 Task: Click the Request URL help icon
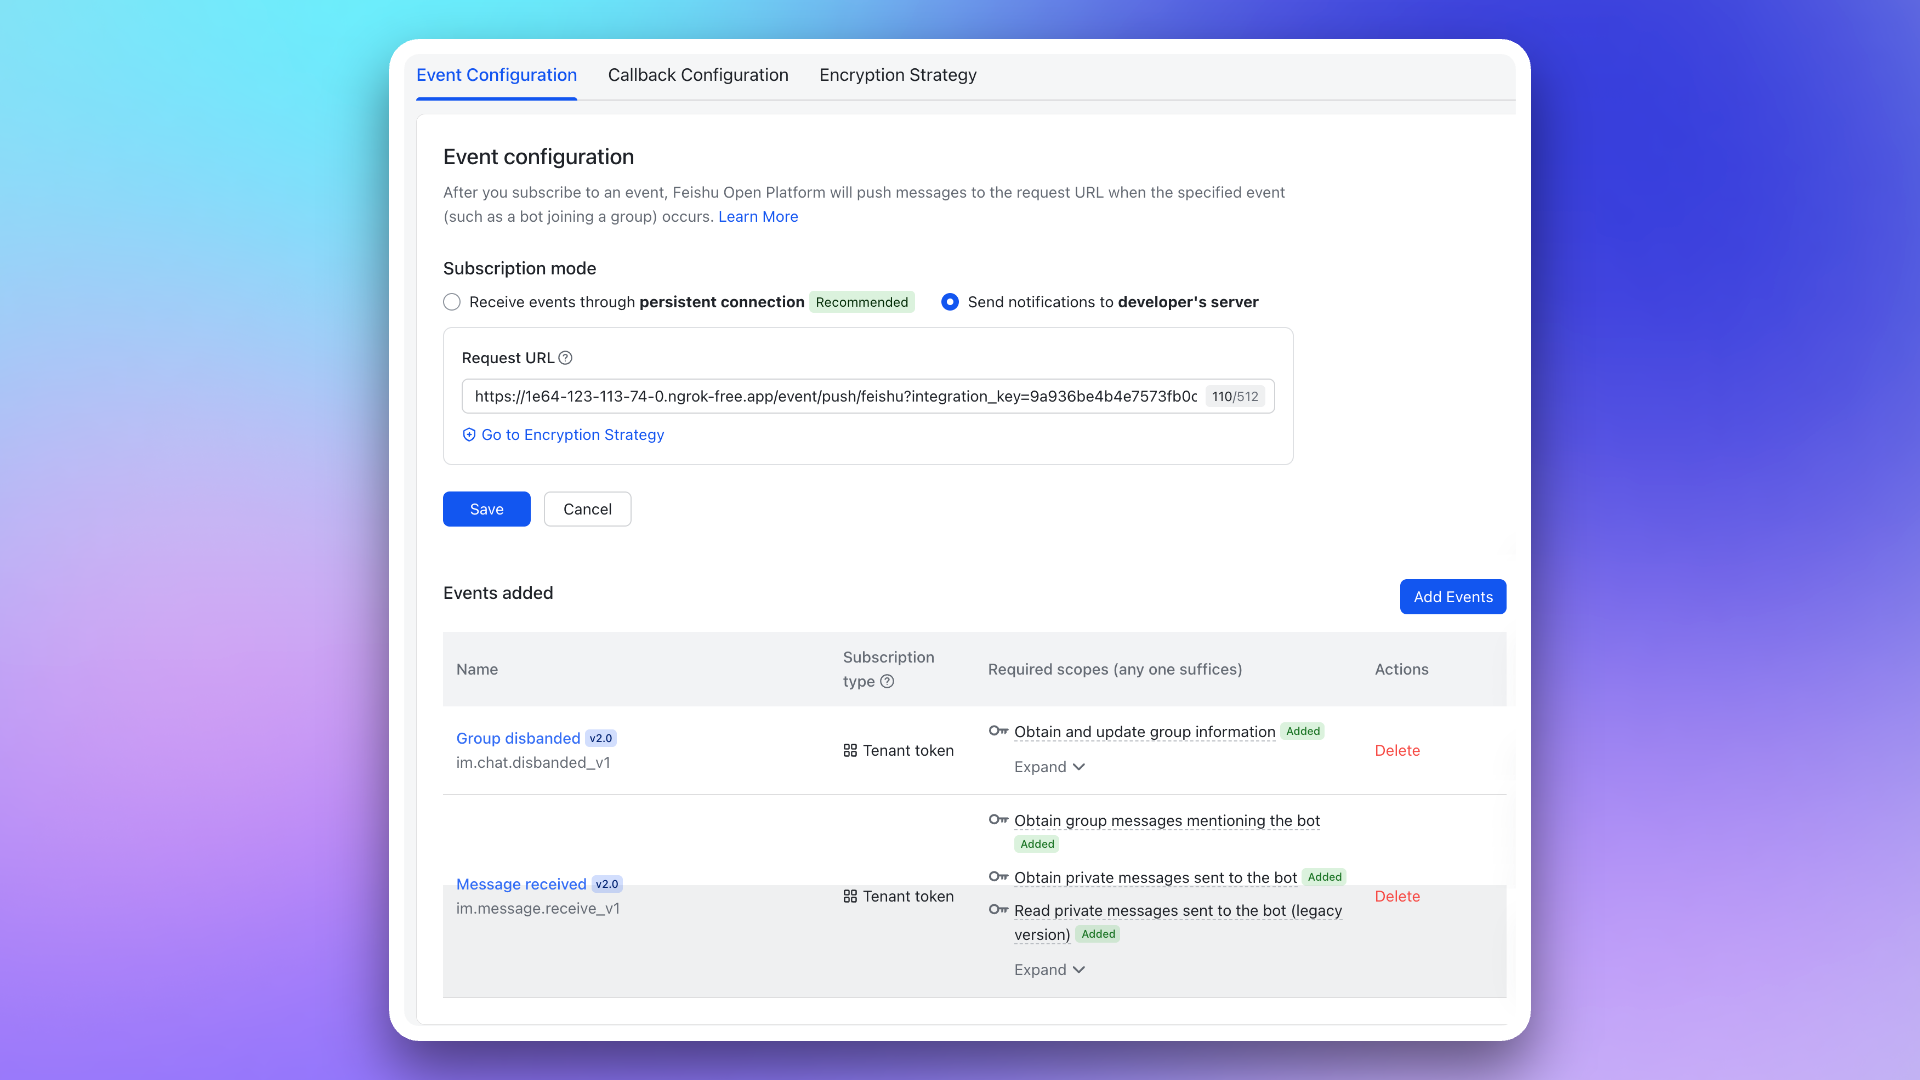[x=565, y=358]
